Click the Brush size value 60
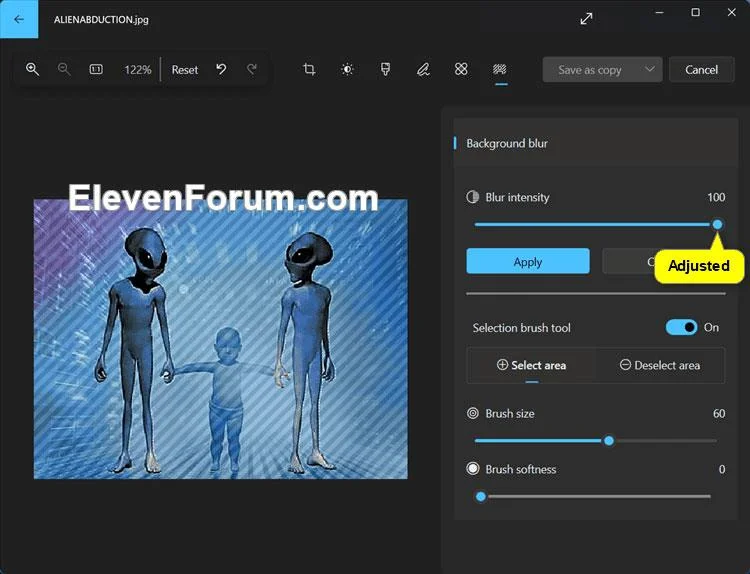This screenshot has height=574, width=750. click(719, 413)
